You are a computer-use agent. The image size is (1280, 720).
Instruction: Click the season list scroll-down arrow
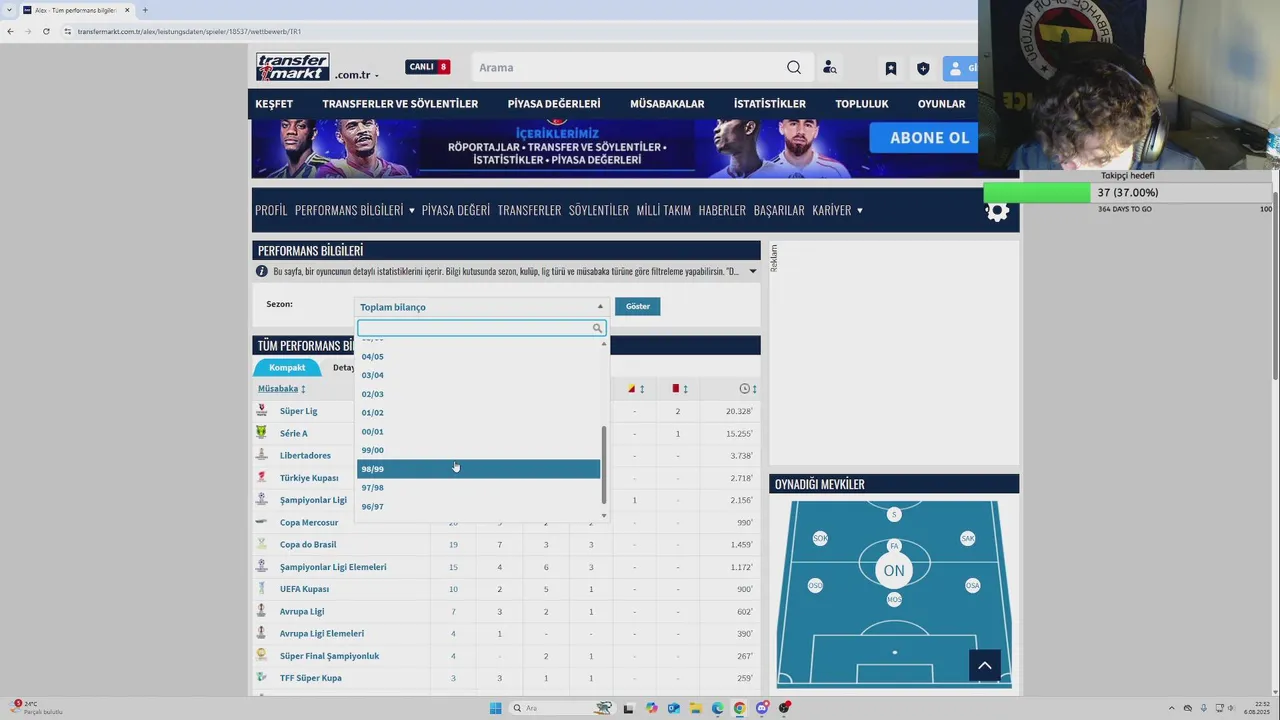pos(603,515)
